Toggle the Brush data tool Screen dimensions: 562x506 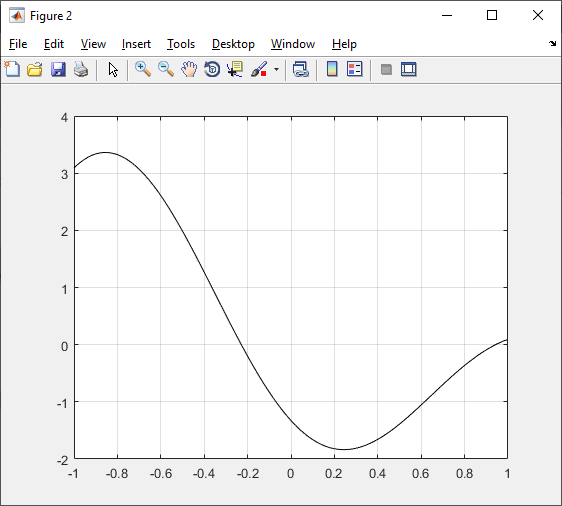click(x=259, y=69)
